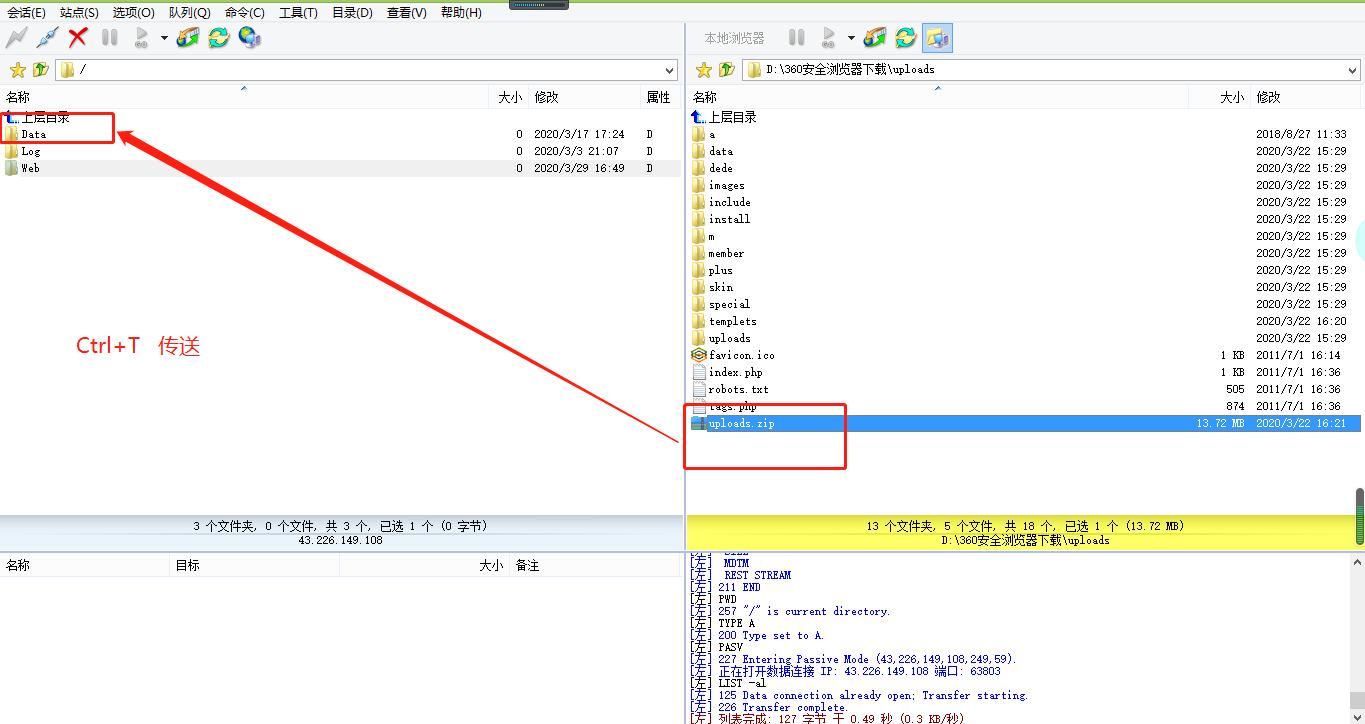Refresh the local pane file list

(x=906, y=38)
